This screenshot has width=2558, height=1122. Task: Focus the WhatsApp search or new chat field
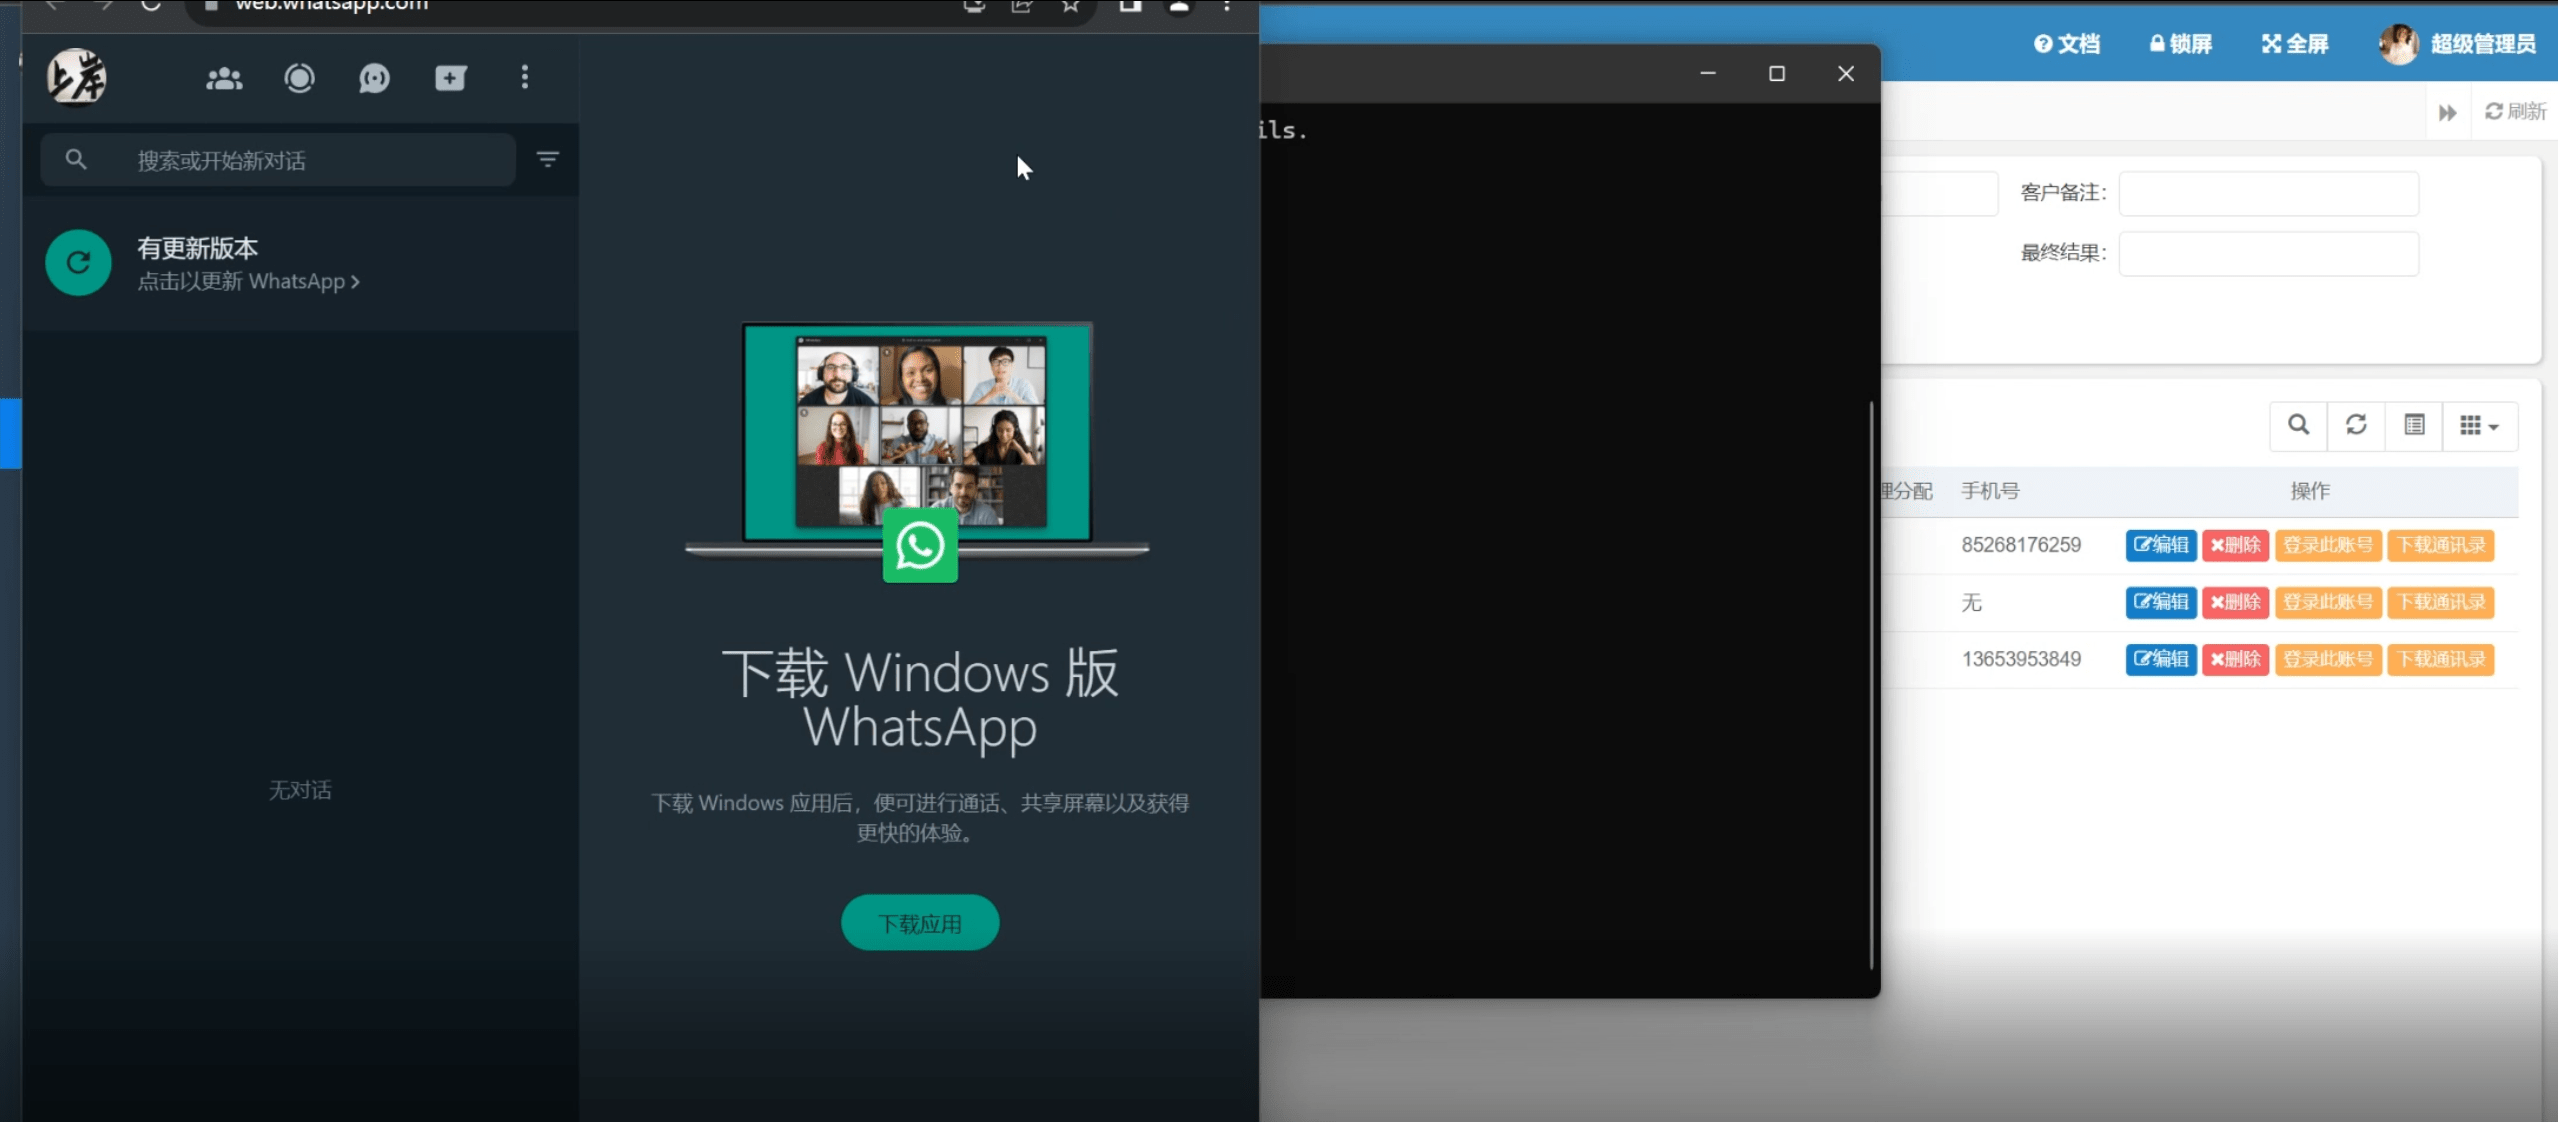278,160
